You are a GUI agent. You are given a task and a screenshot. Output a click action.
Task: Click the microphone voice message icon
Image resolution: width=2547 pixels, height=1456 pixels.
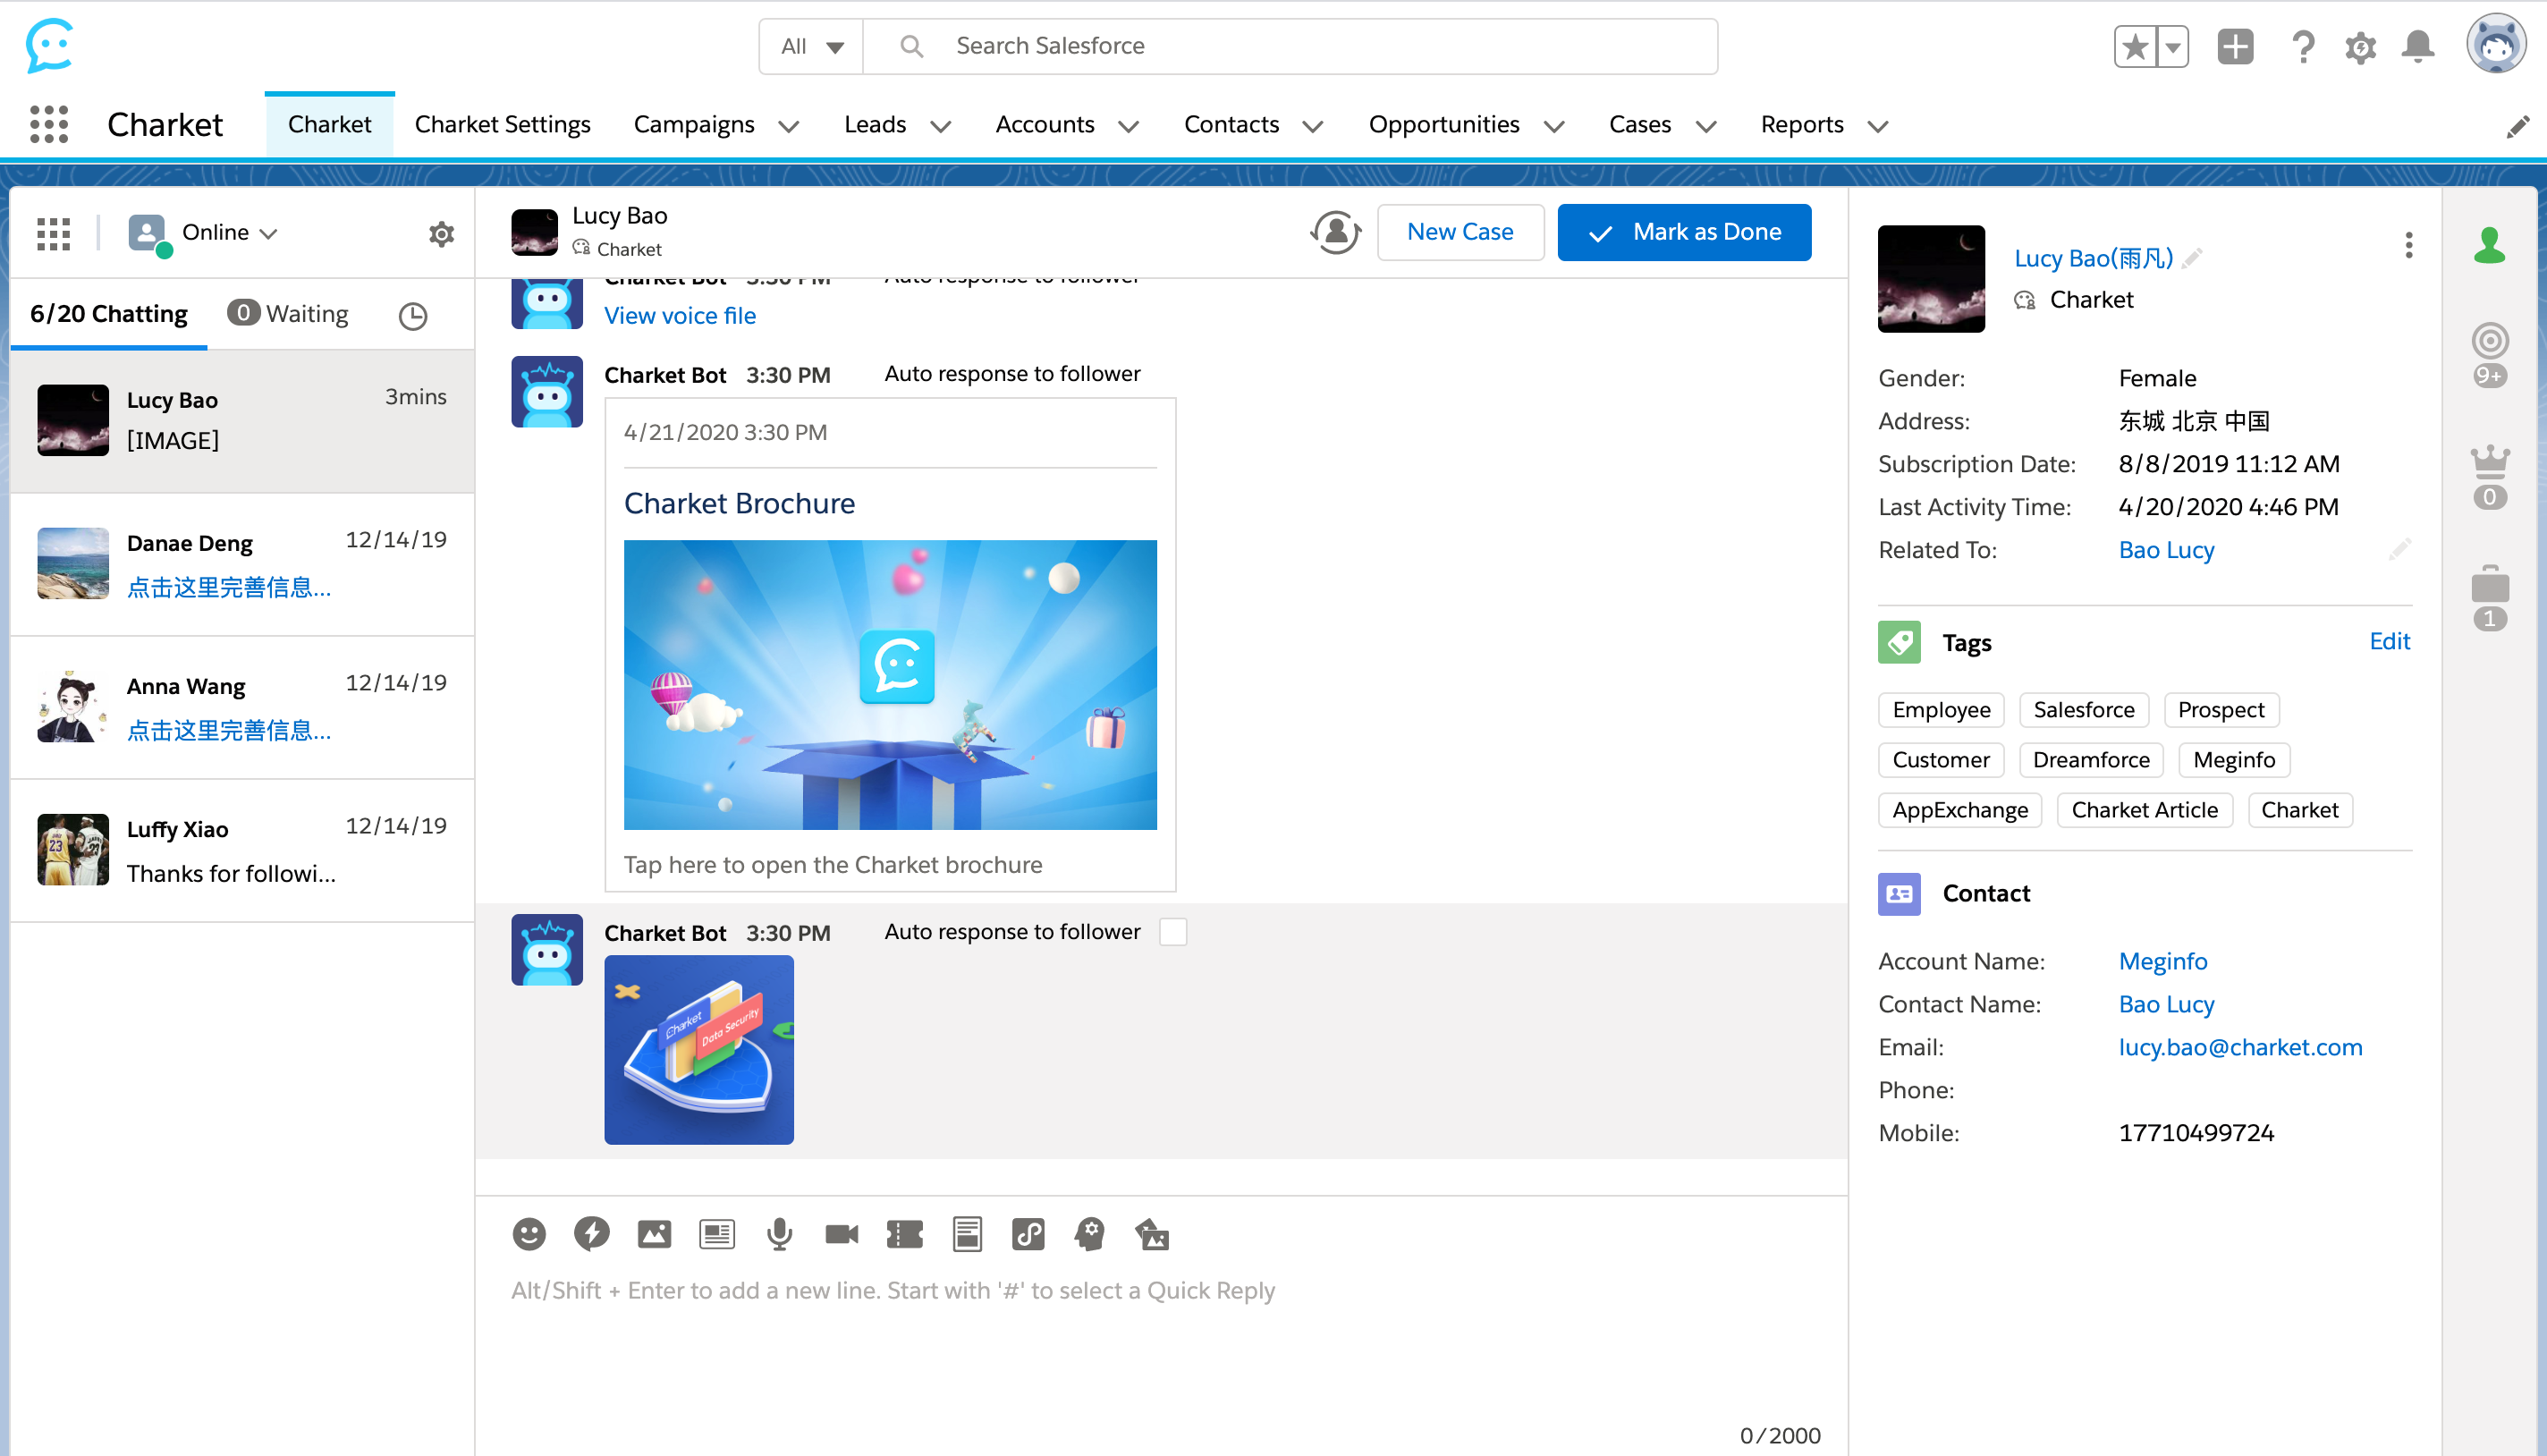tap(779, 1234)
